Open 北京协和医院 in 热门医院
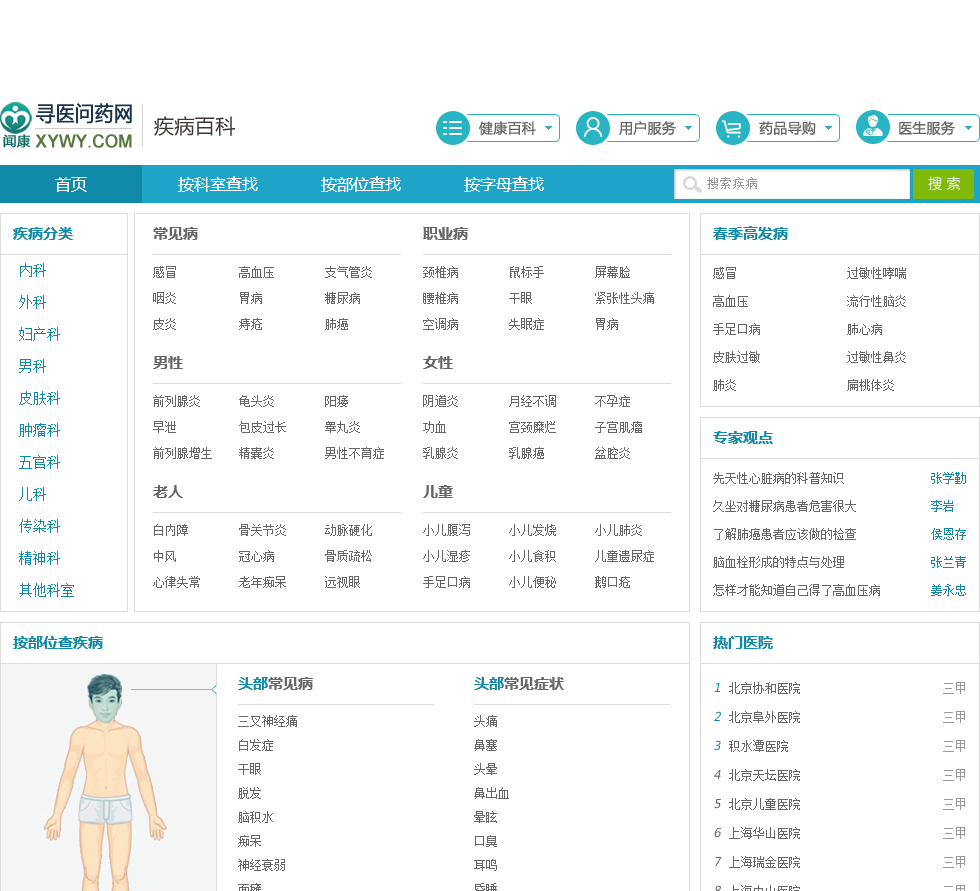Image resolution: width=980 pixels, height=891 pixels. click(x=764, y=689)
